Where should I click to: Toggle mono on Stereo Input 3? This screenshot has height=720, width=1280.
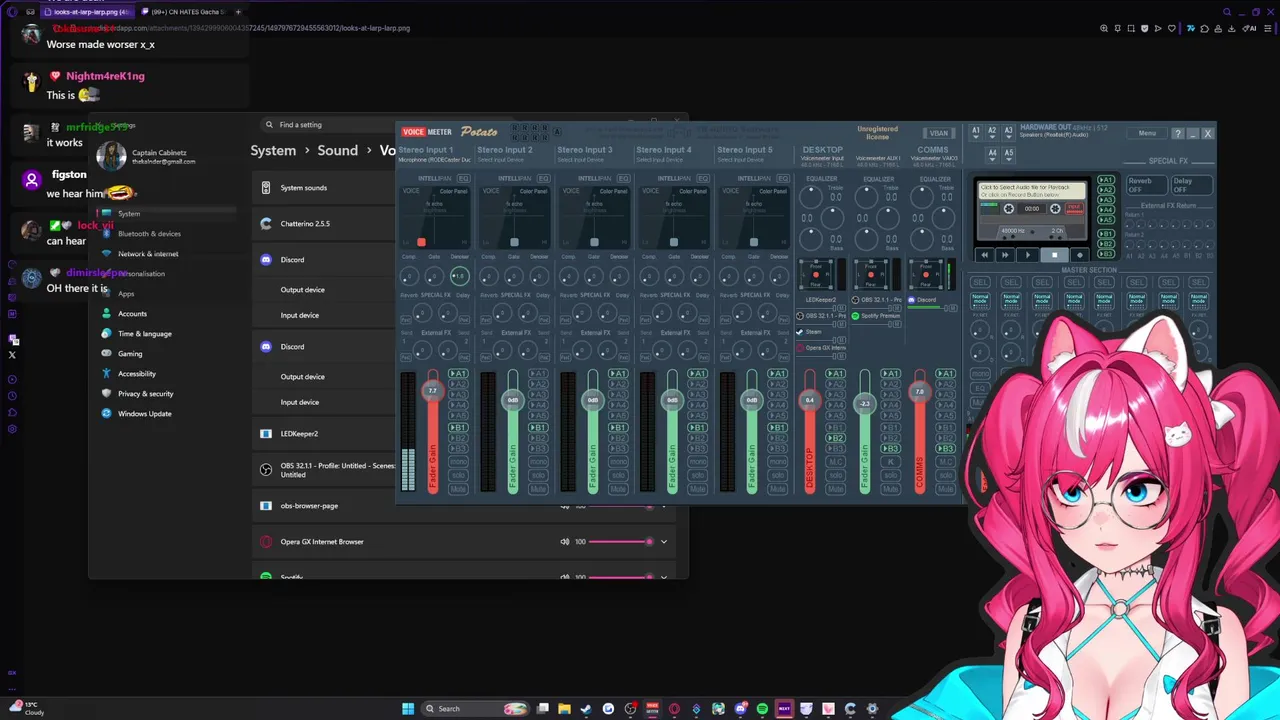618,462
